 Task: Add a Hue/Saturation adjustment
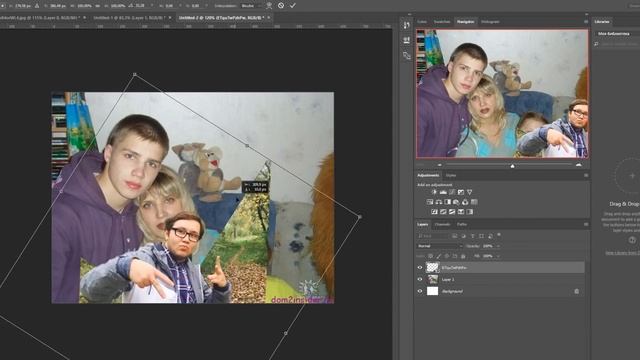pyautogui.click(x=430, y=202)
